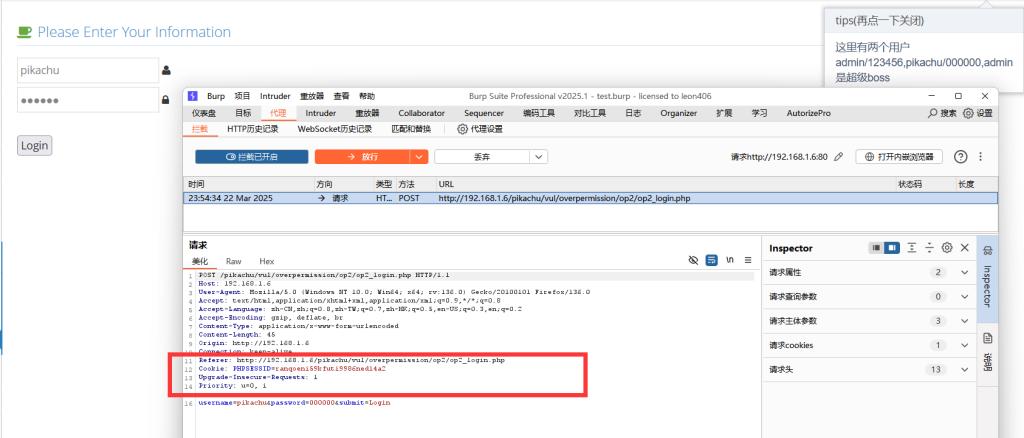Switch Inspector to side layout icon
This screenshot has width=1024, height=438.
point(892,248)
